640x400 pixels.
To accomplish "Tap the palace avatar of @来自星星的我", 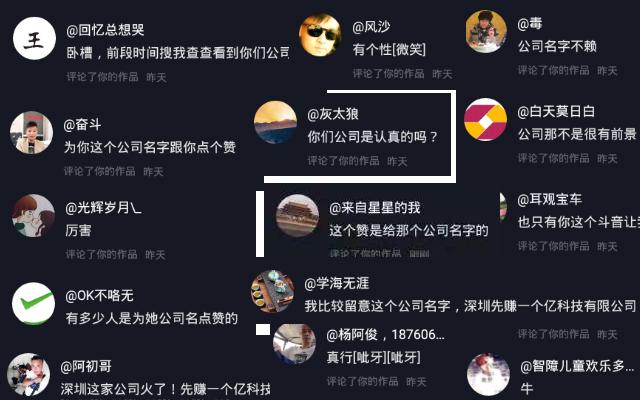I will pyautogui.click(x=297, y=216).
